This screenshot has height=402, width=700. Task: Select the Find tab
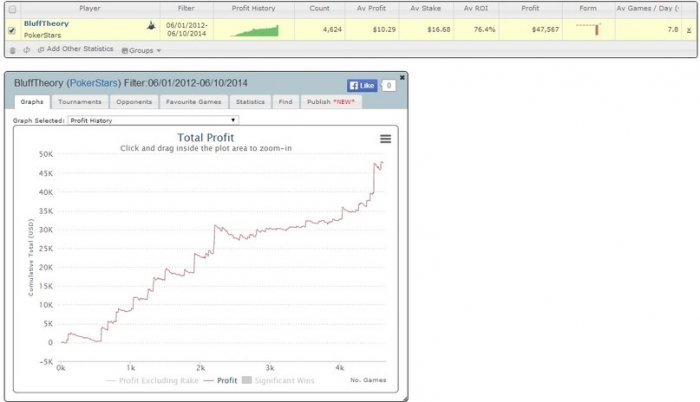(286, 102)
